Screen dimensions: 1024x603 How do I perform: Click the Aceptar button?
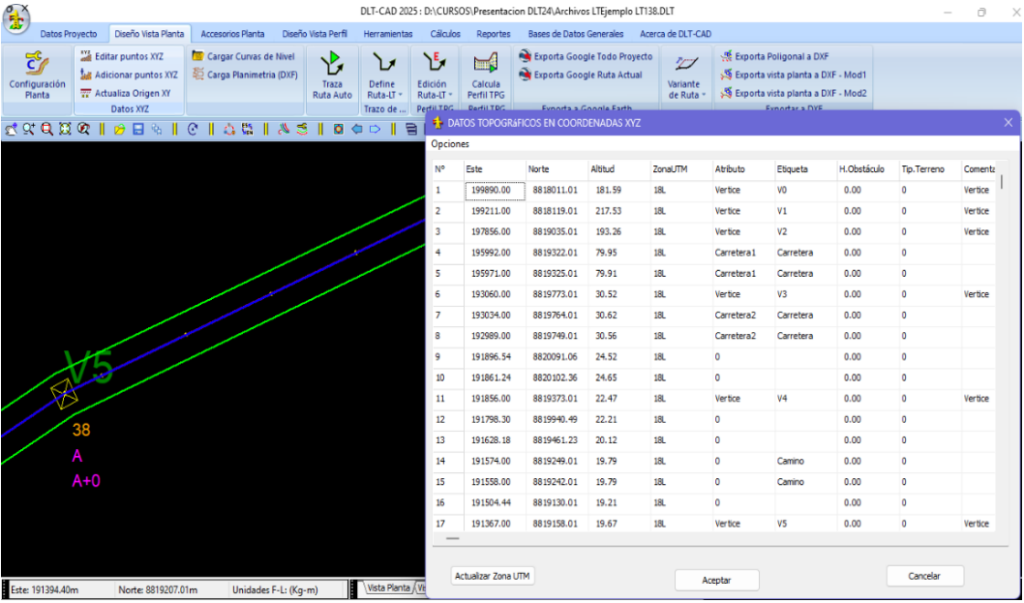tap(717, 579)
